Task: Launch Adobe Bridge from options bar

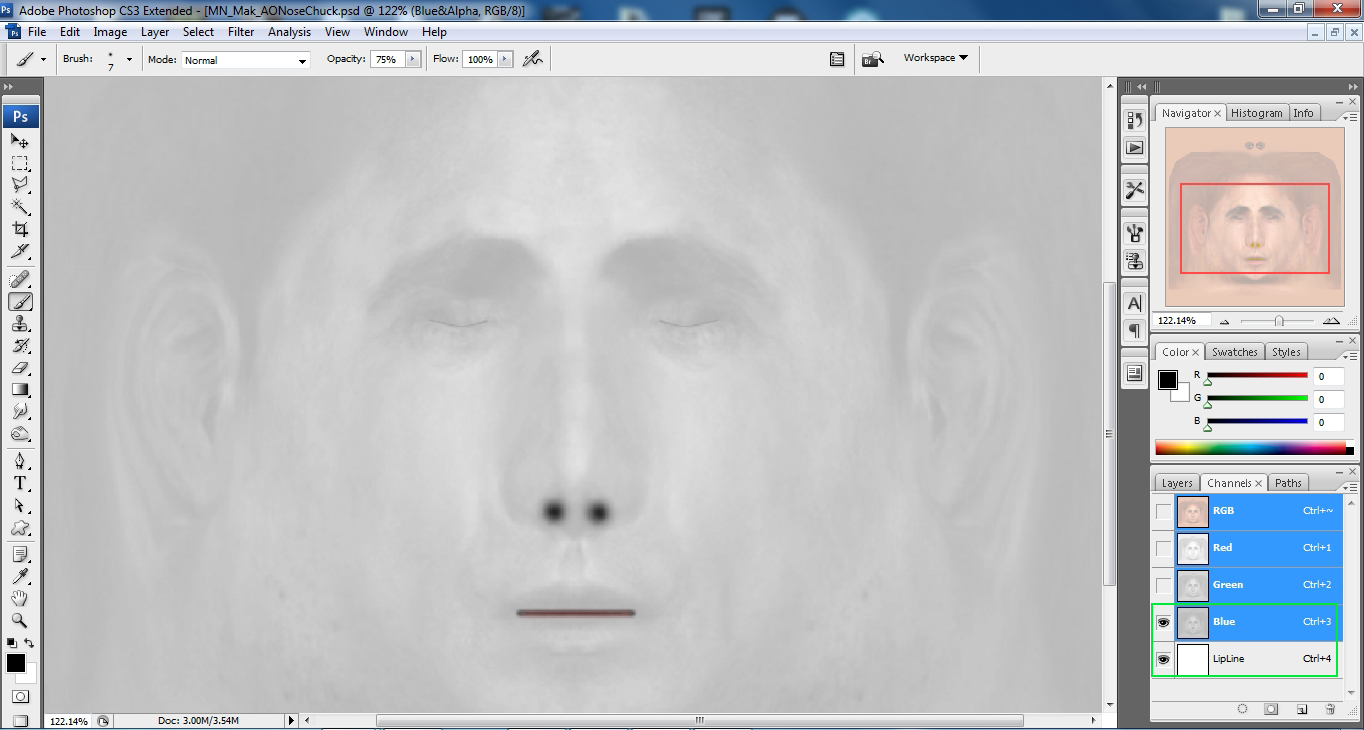Action: tap(873, 59)
